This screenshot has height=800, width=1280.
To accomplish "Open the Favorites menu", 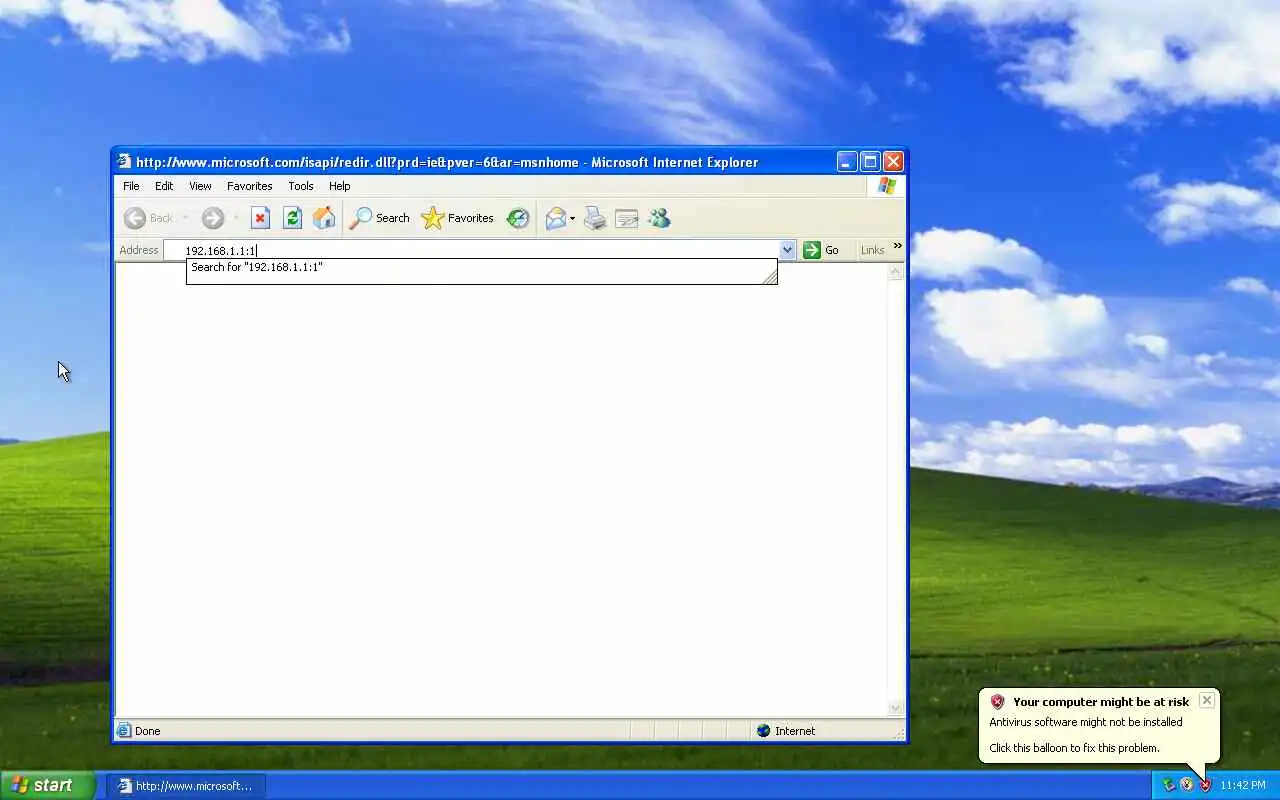I will pyautogui.click(x=249, y=186).
